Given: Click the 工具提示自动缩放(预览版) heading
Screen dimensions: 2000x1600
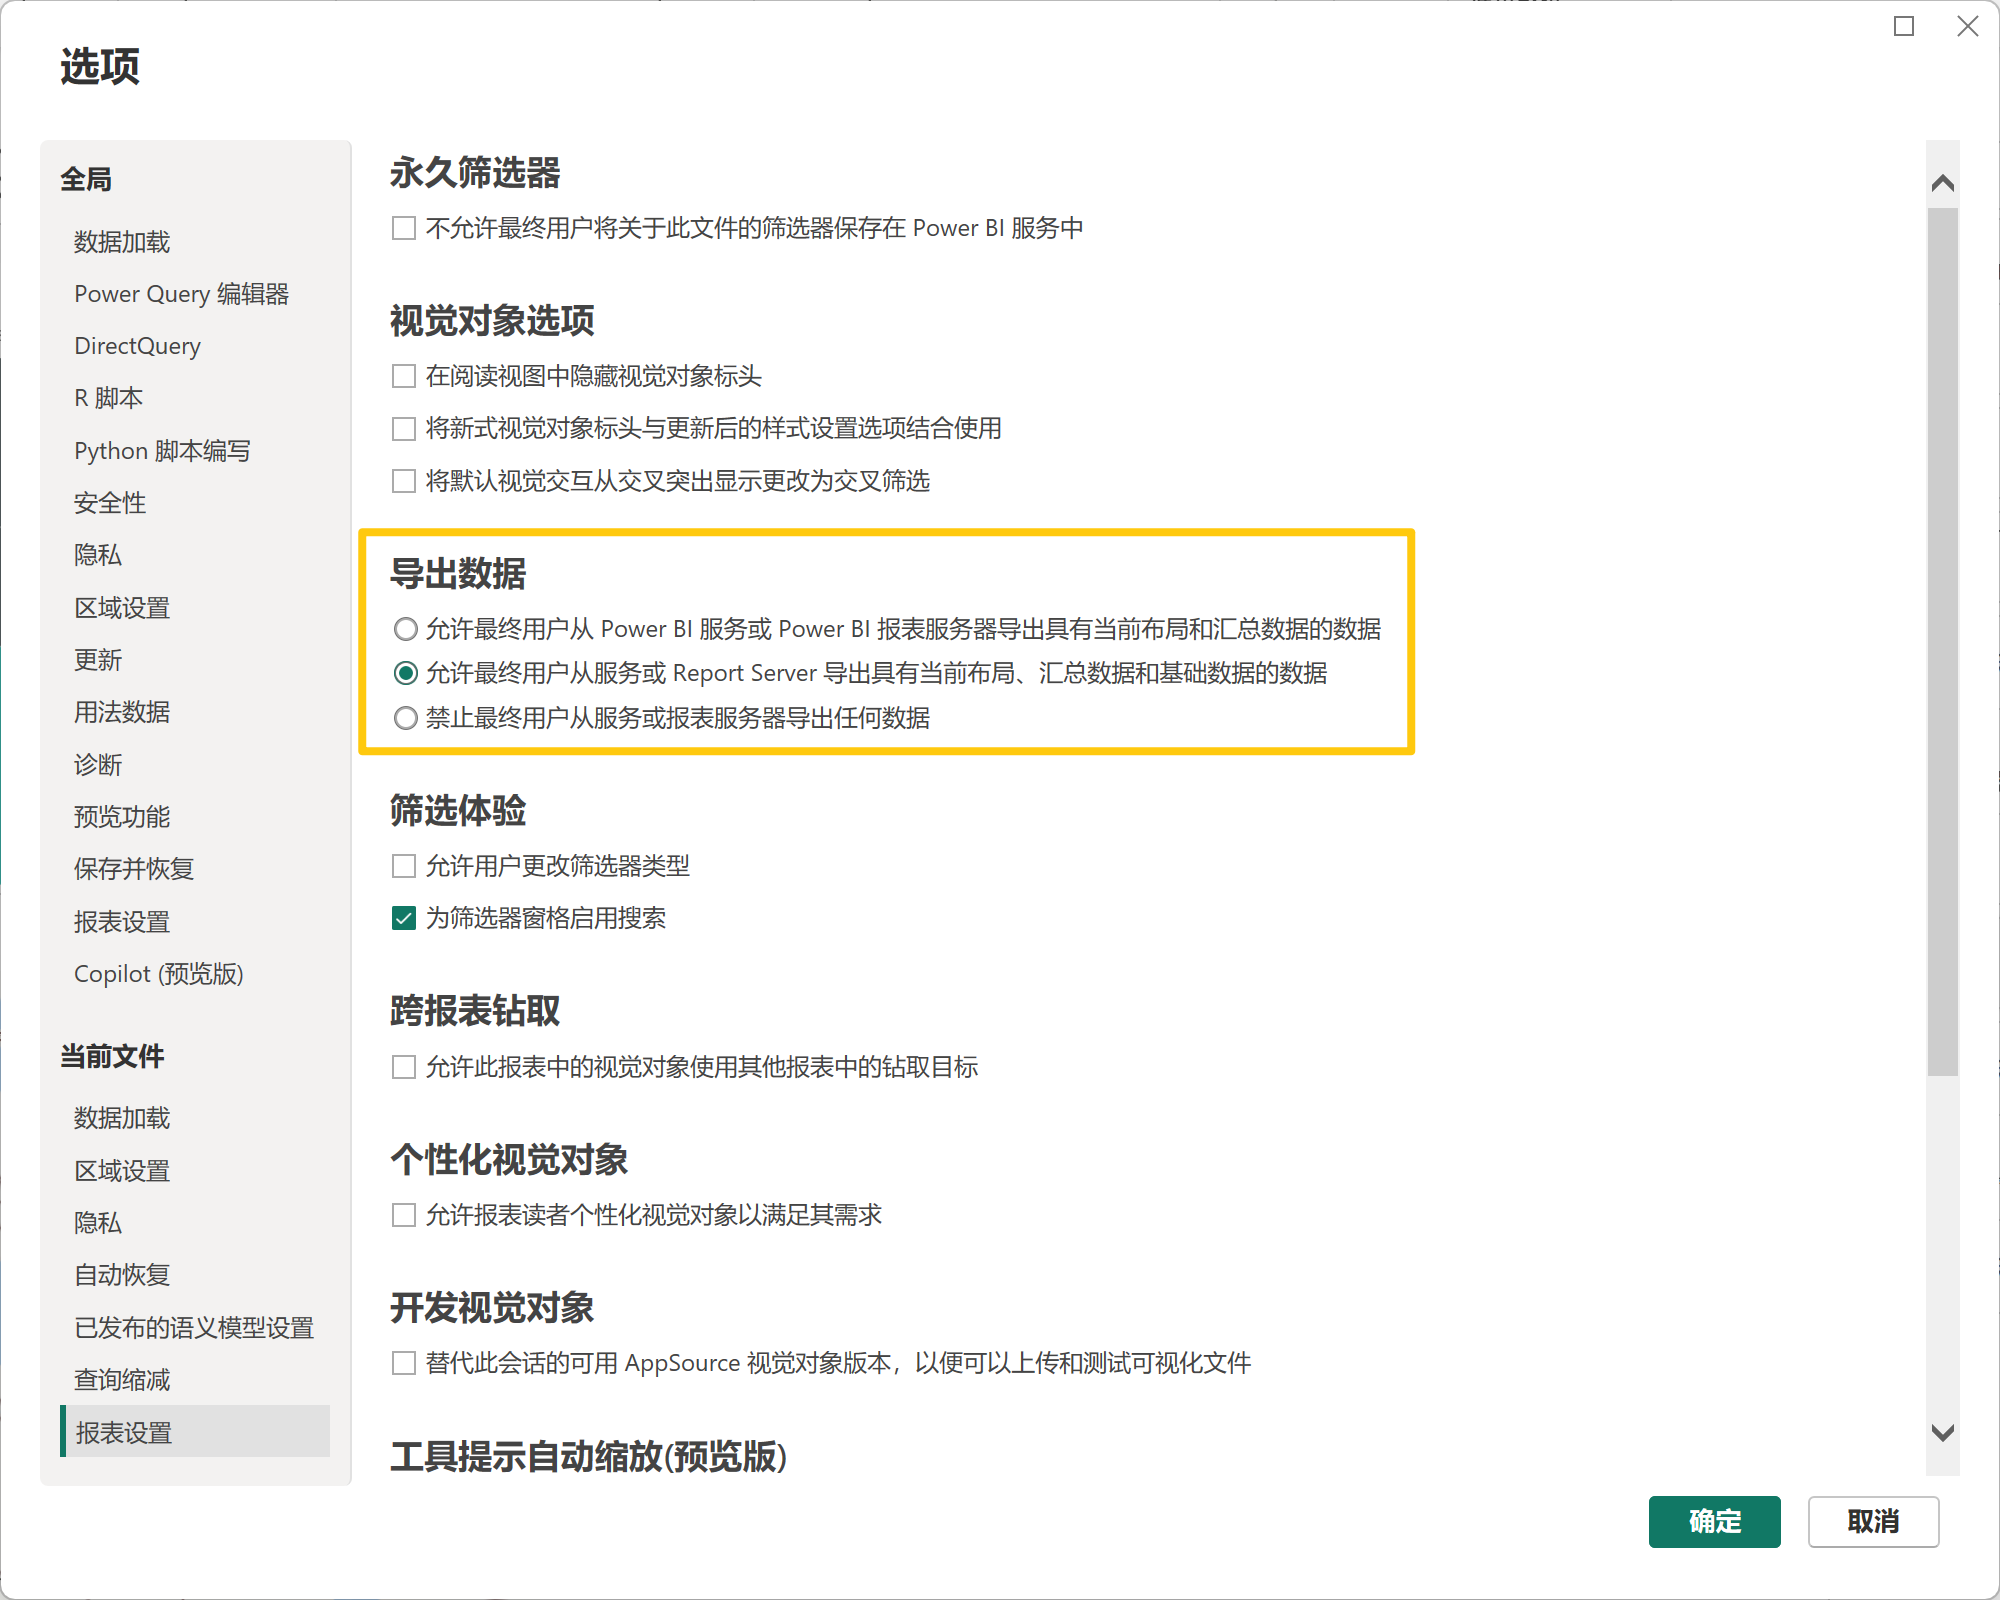Looking at the screenshot, I should coord(589,1457).
